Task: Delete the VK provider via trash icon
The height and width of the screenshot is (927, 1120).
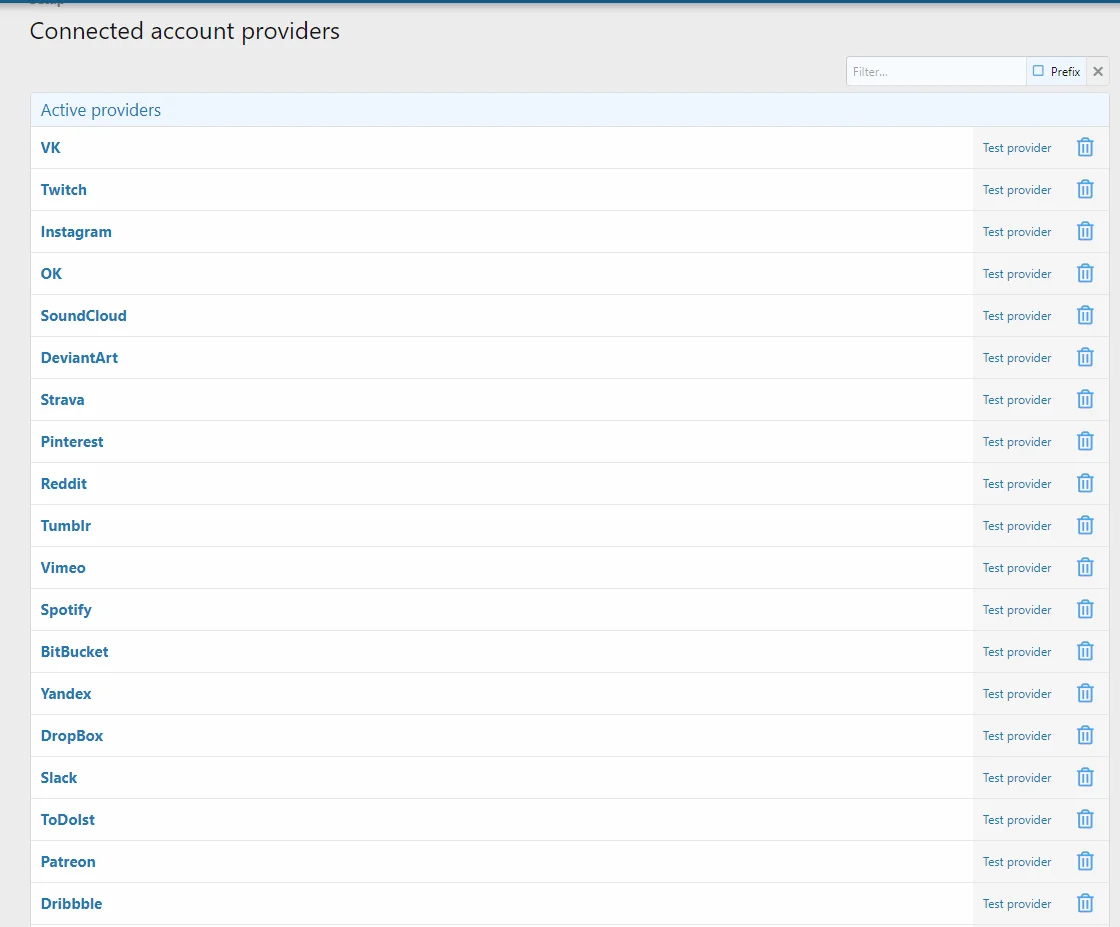Action: pos(1085,148)
